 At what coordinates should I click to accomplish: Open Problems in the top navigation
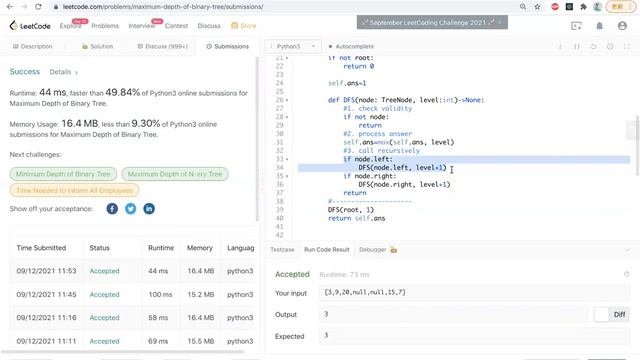click(x=105, y=26)
